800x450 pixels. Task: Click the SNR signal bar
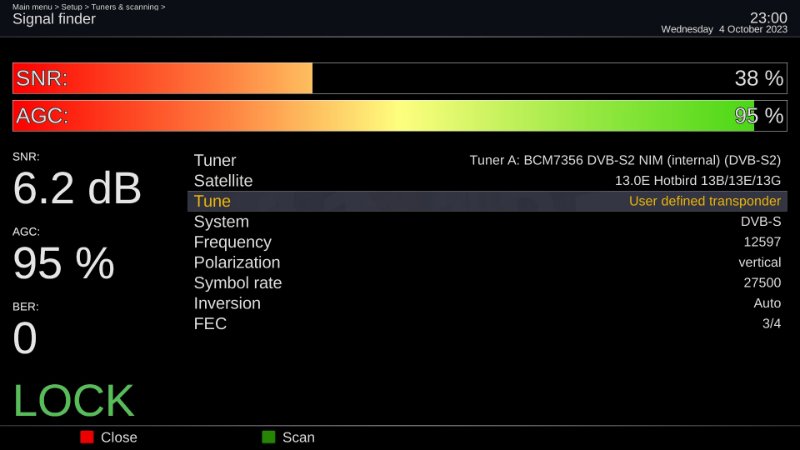[x=399, y=78]
